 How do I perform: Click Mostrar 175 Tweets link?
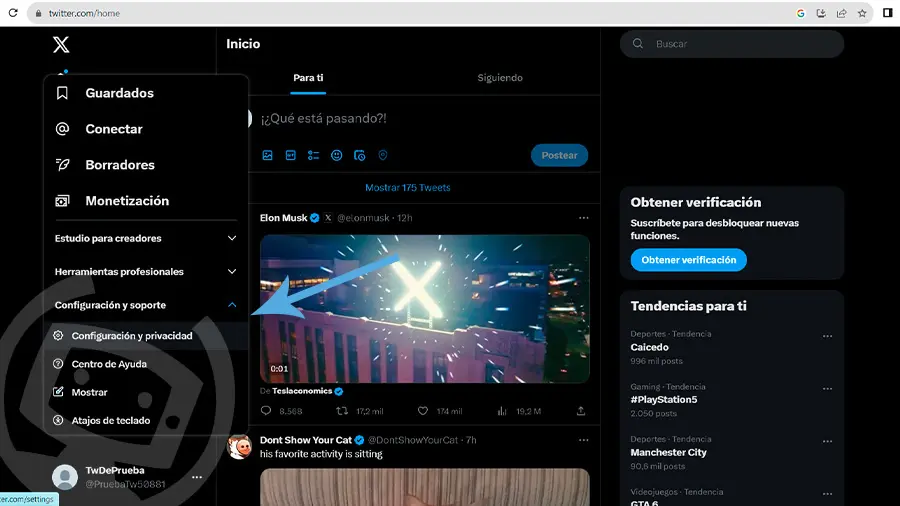pyautogui.click(x=408, y=188)
